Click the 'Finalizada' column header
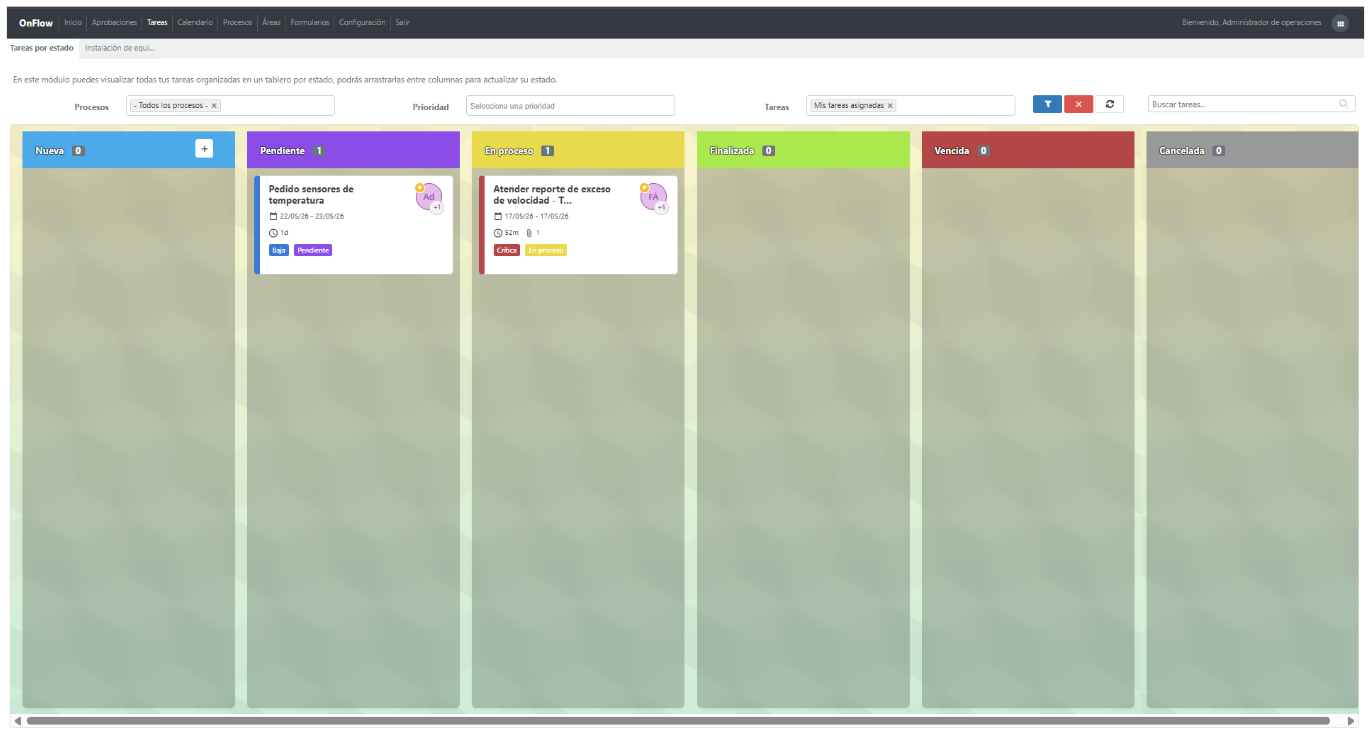This screenshot has width=1369, height=739. pos(803,150)
